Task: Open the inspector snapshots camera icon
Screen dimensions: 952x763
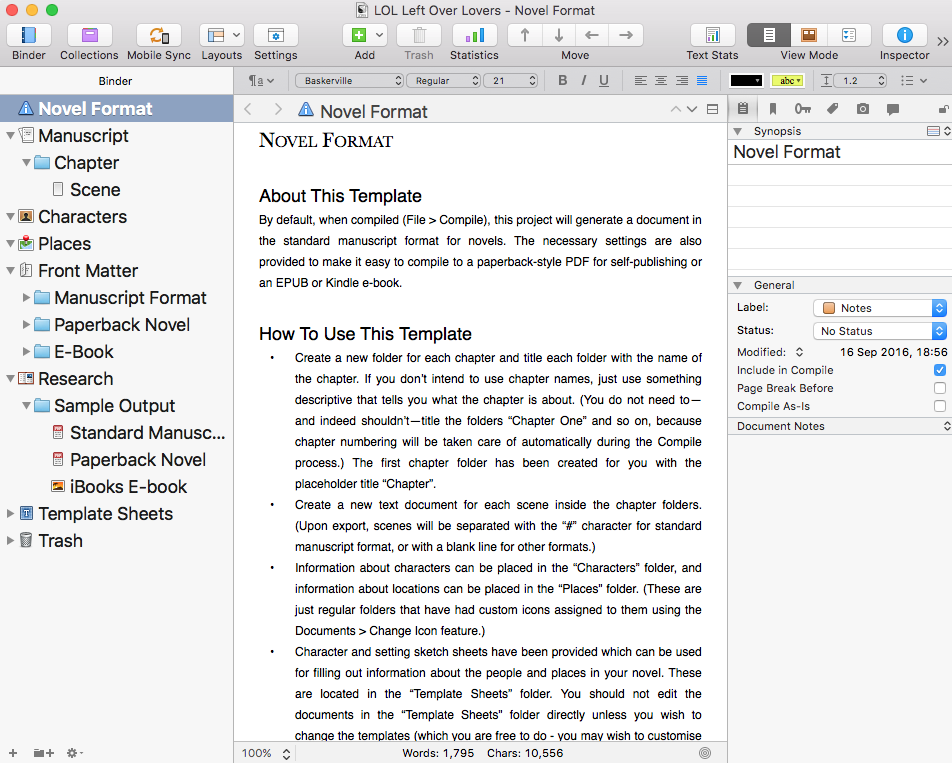Action: pyautogui.click(x=863, y=109)
